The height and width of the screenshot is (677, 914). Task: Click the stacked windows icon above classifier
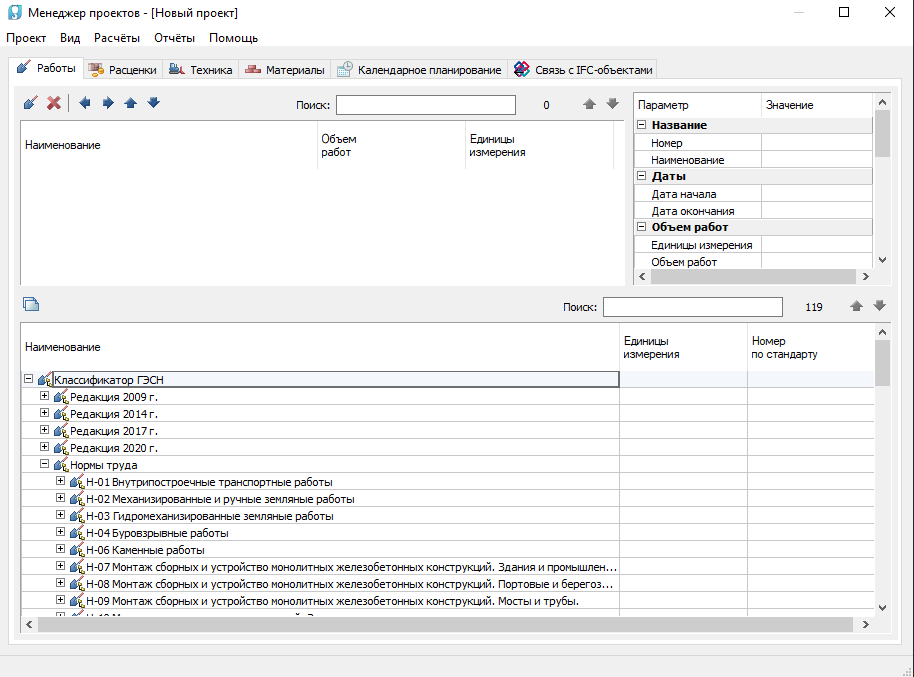click(31, 305)
